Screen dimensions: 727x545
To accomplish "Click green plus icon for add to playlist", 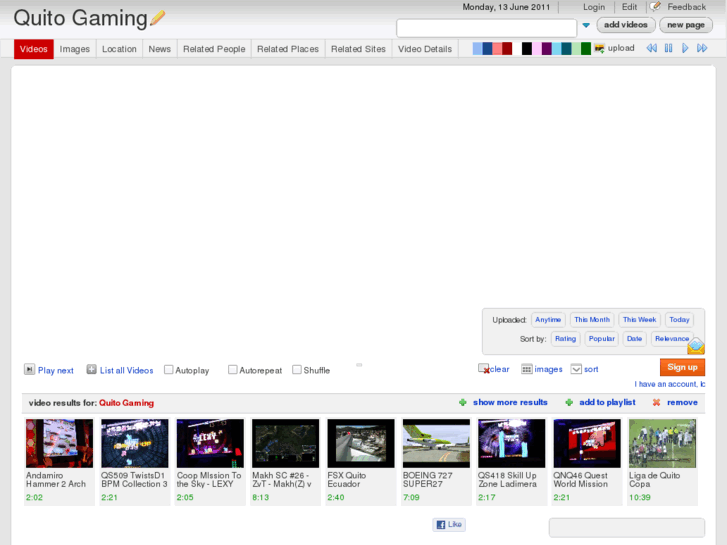I will [569, 403].
